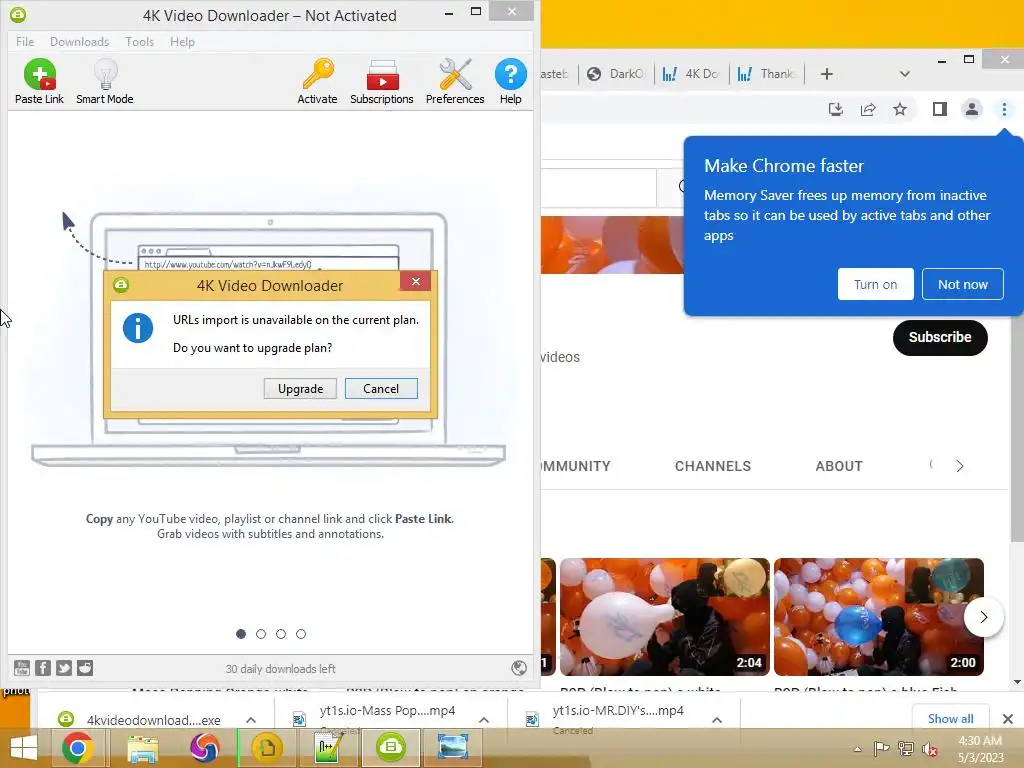Select fourth onboarding slide dot
Screen dimensions: 1024x768
tap(301, 633)
